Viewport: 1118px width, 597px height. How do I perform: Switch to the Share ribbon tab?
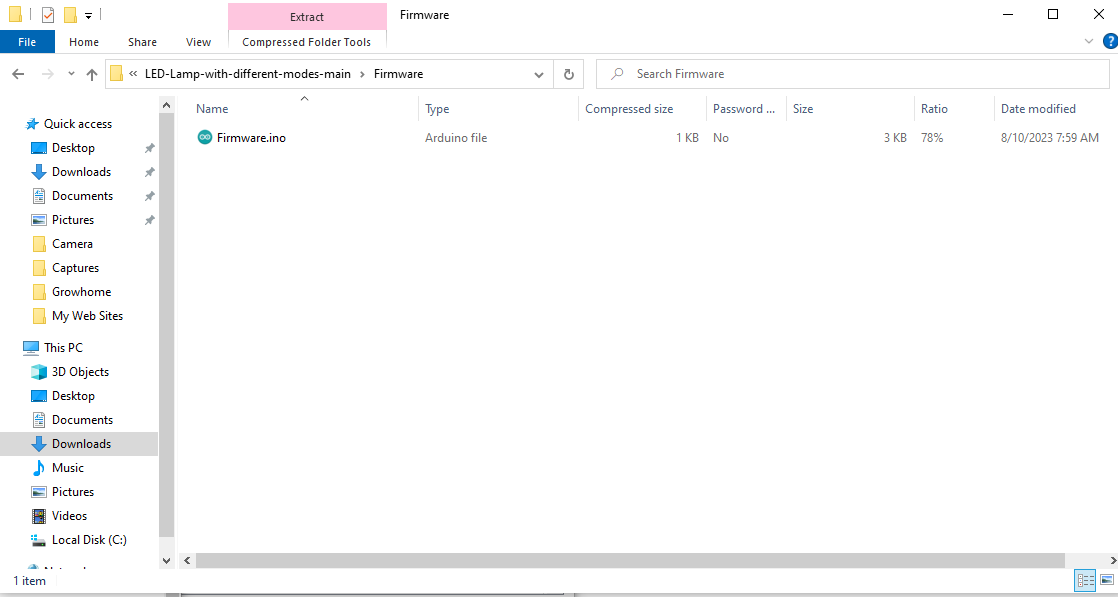click(x=143, y=42)
